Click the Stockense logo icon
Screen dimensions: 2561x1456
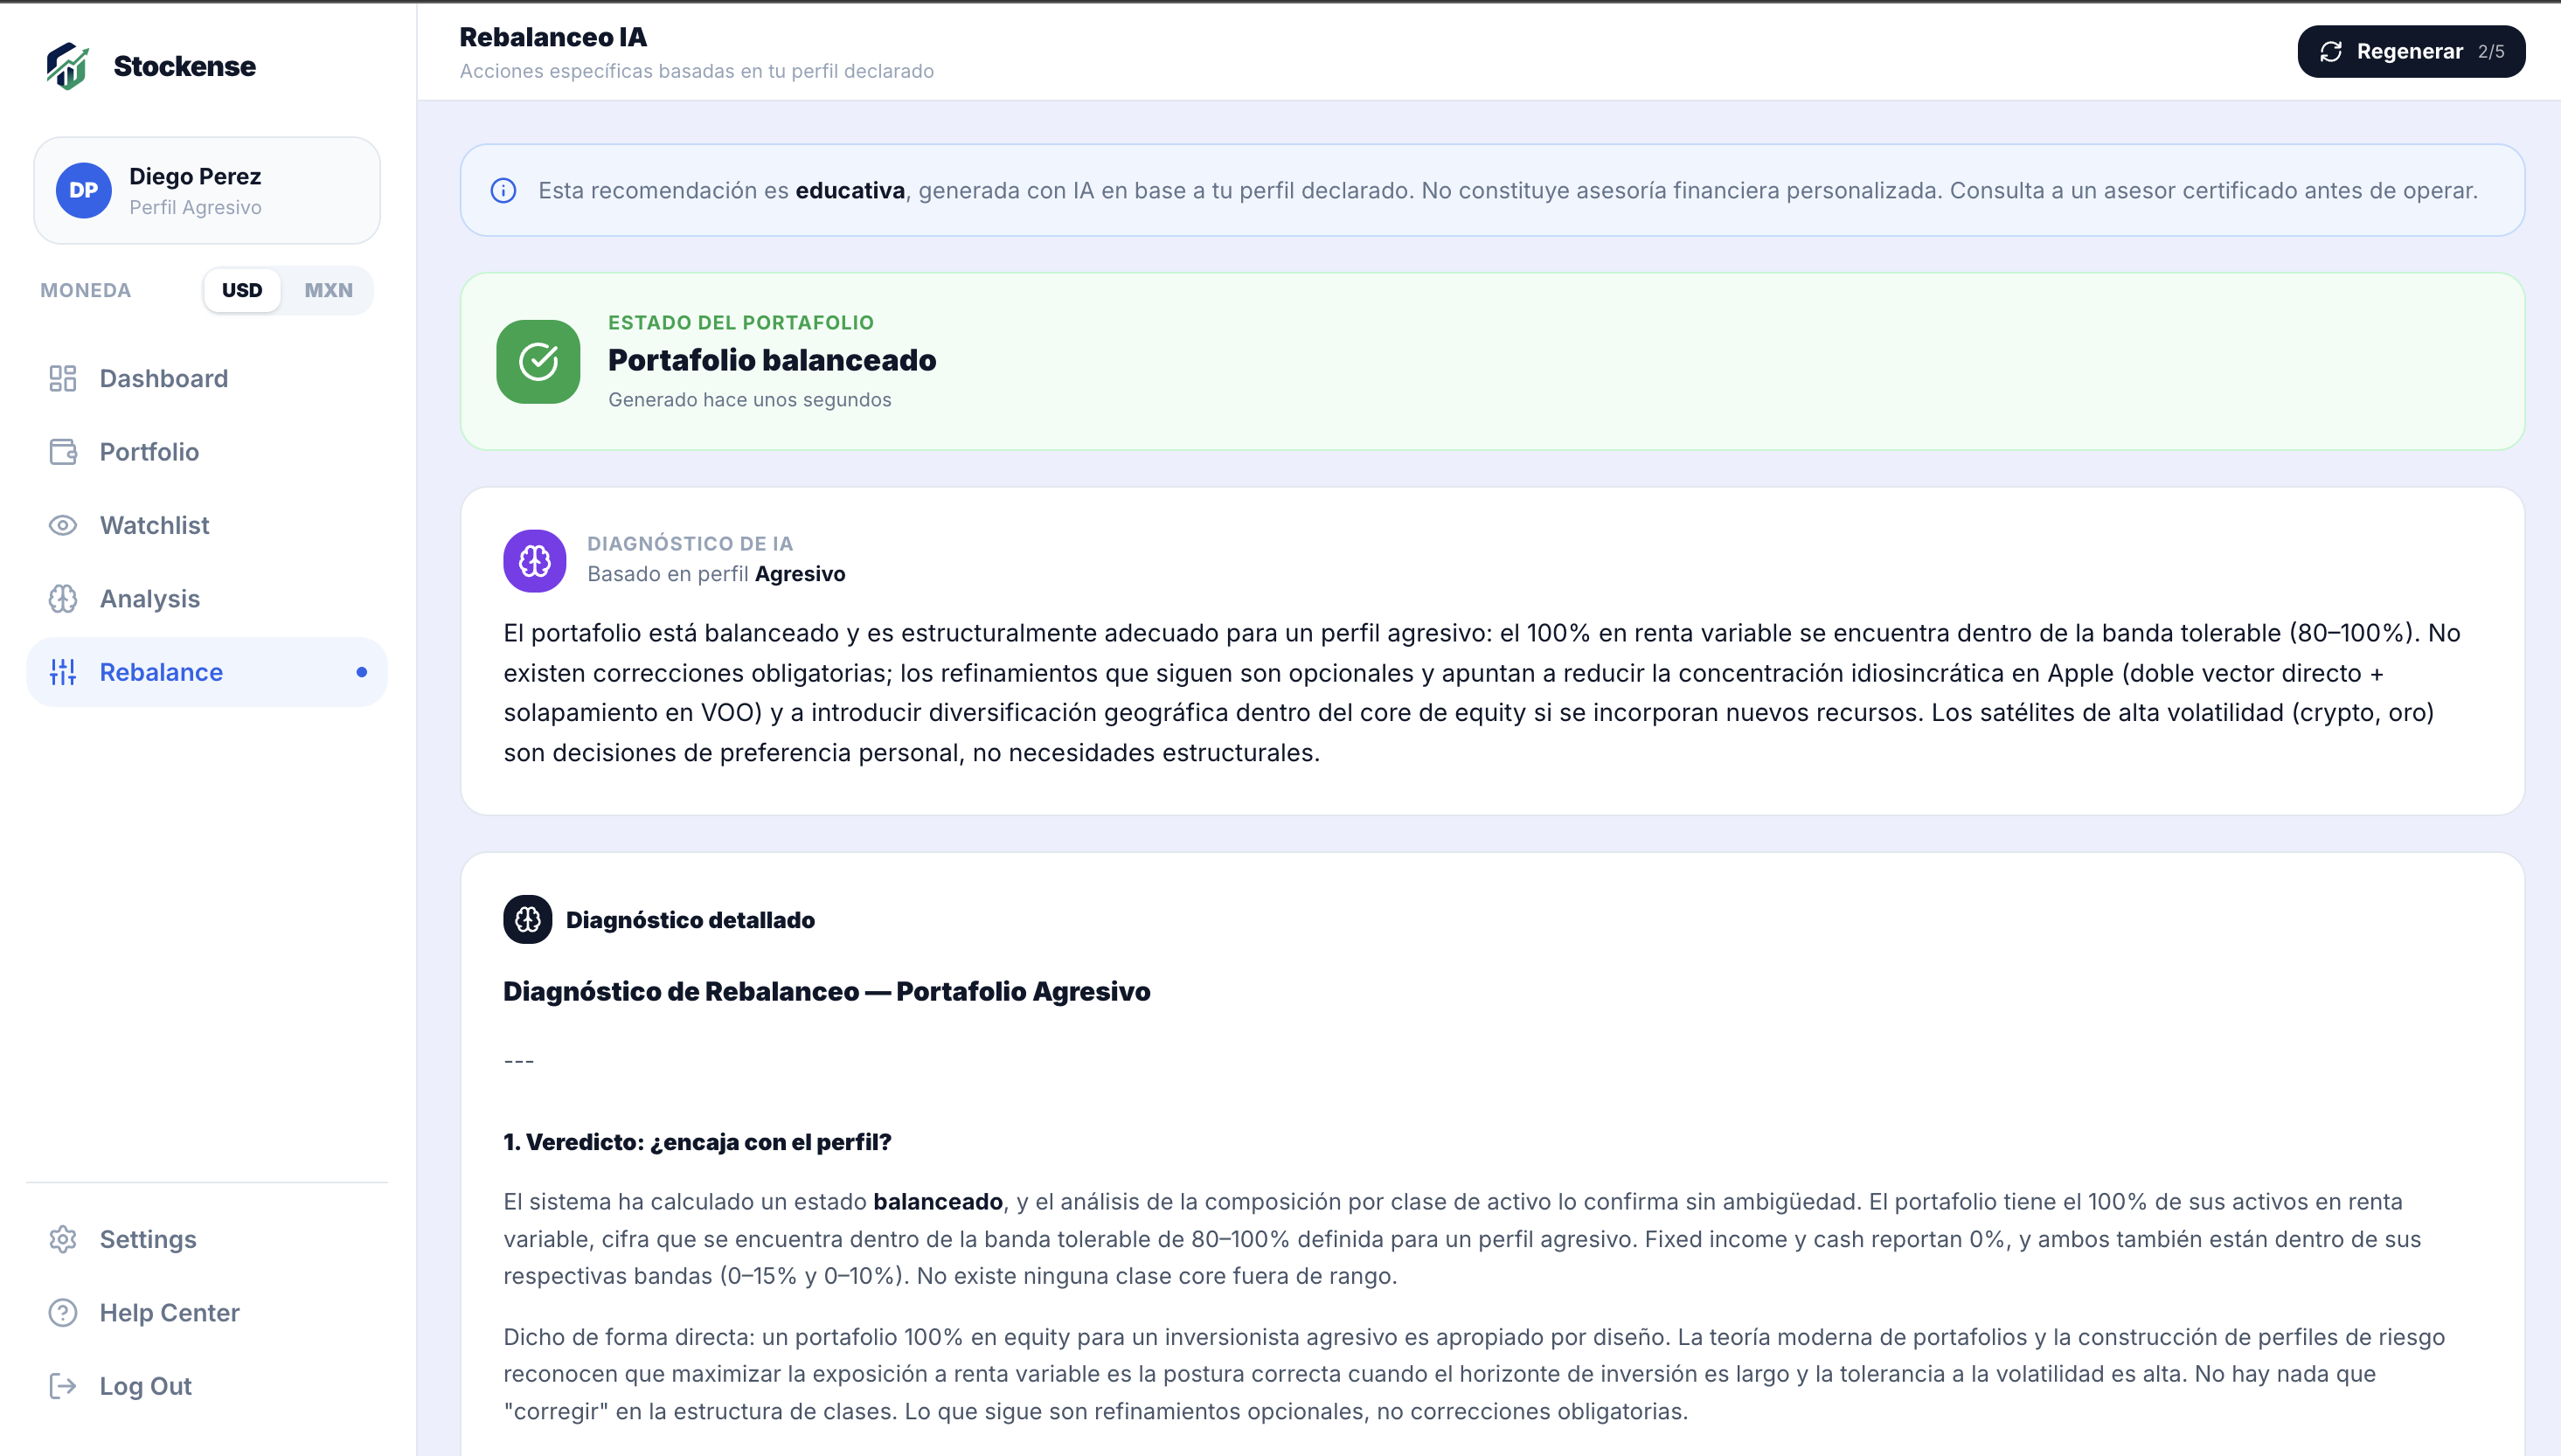tap(67, 66)
